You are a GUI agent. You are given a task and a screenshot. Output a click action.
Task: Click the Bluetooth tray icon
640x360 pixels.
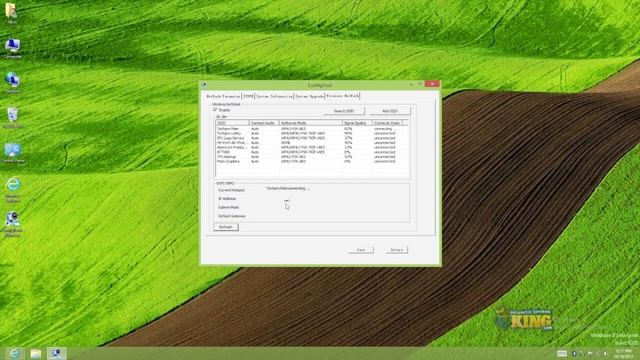pyautogui.click(x=574, y=353)
